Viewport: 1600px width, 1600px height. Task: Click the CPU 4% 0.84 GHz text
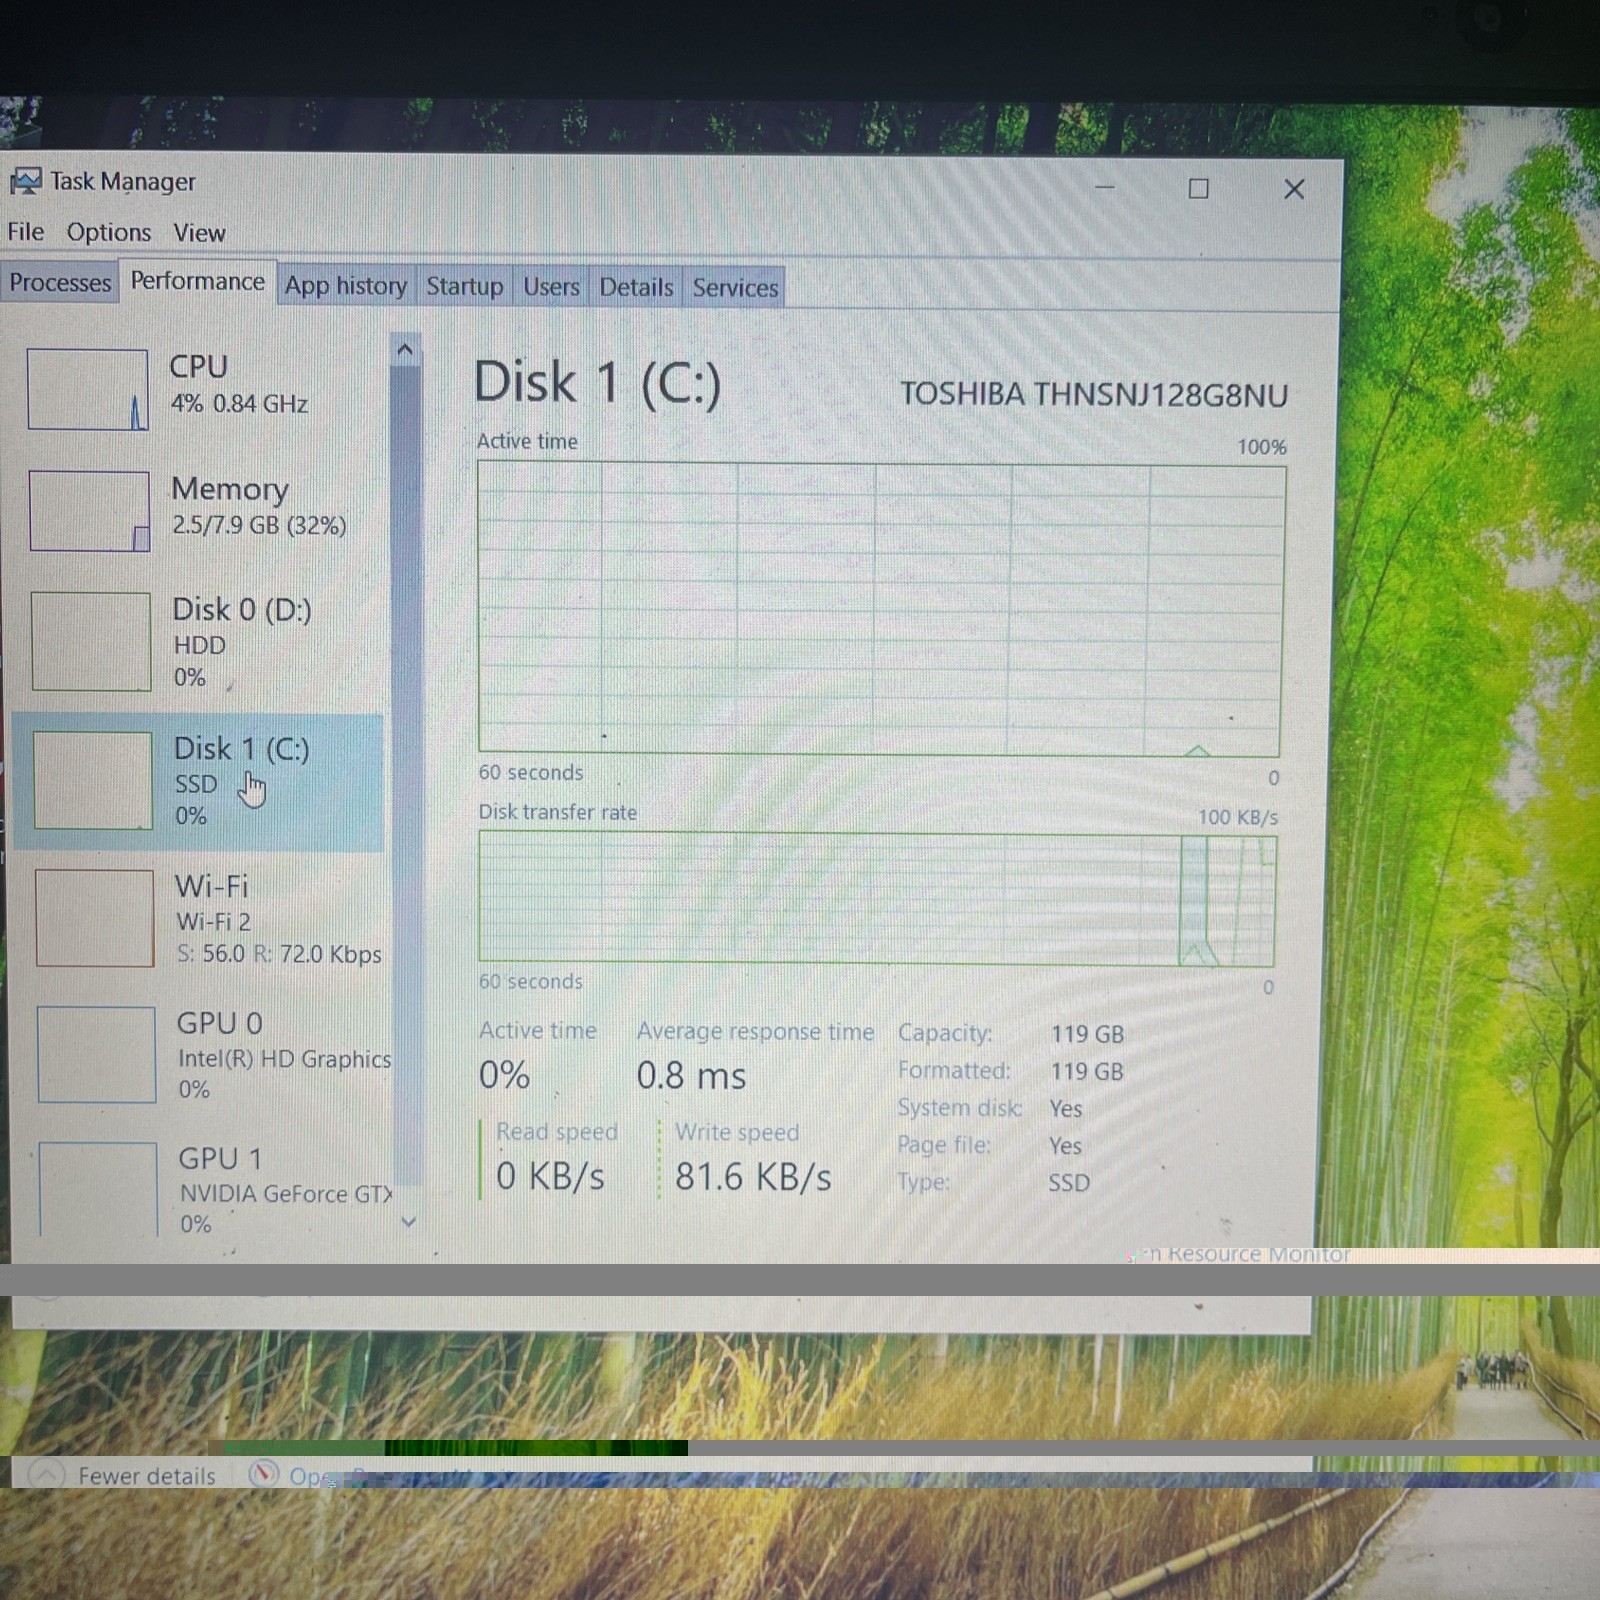(x=239, y=403)
